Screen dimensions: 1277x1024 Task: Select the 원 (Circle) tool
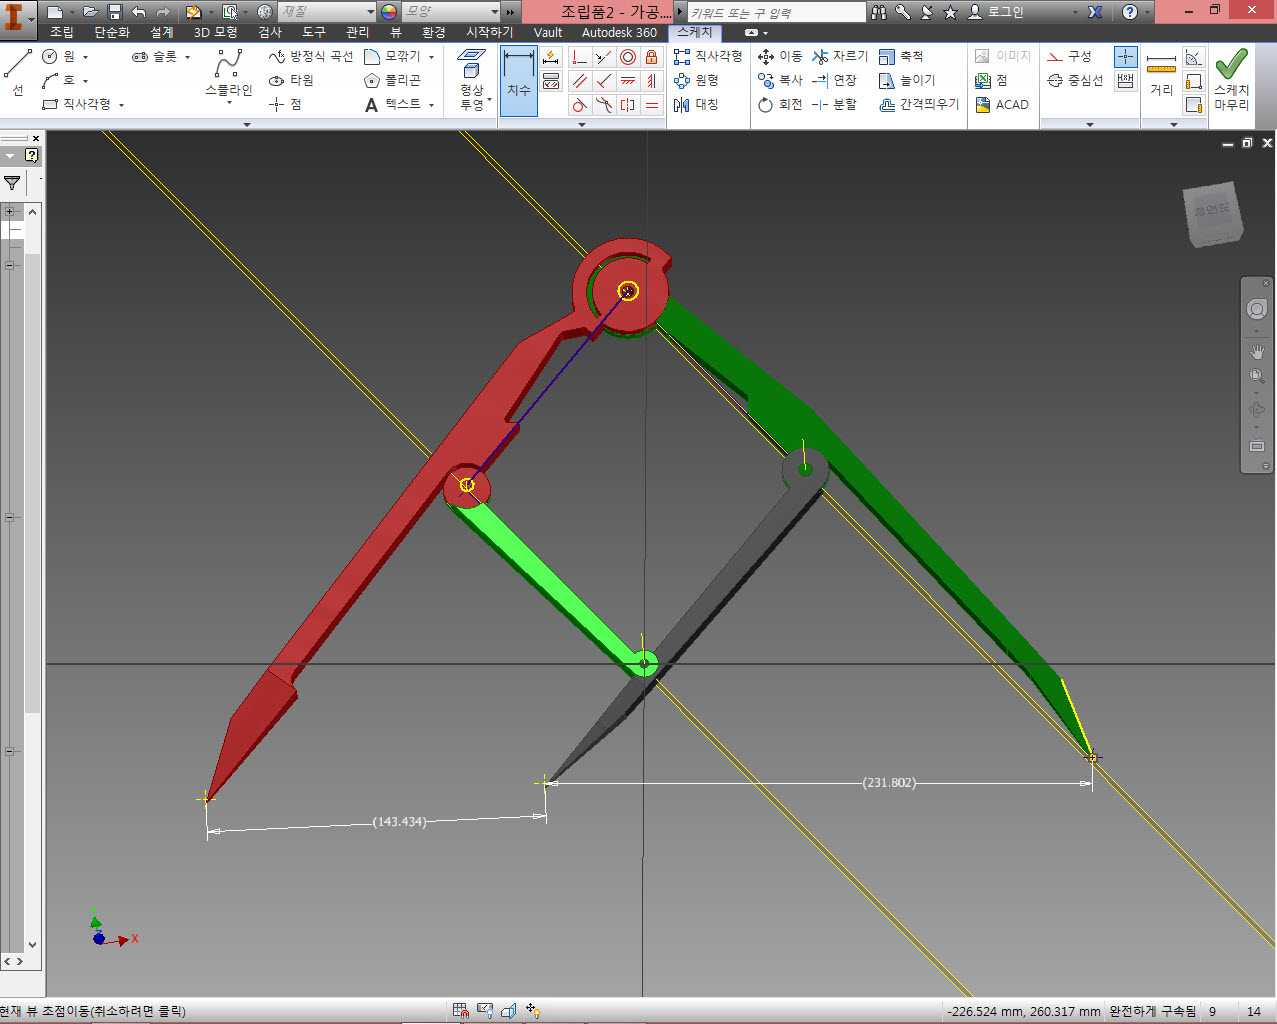(59, 57)
